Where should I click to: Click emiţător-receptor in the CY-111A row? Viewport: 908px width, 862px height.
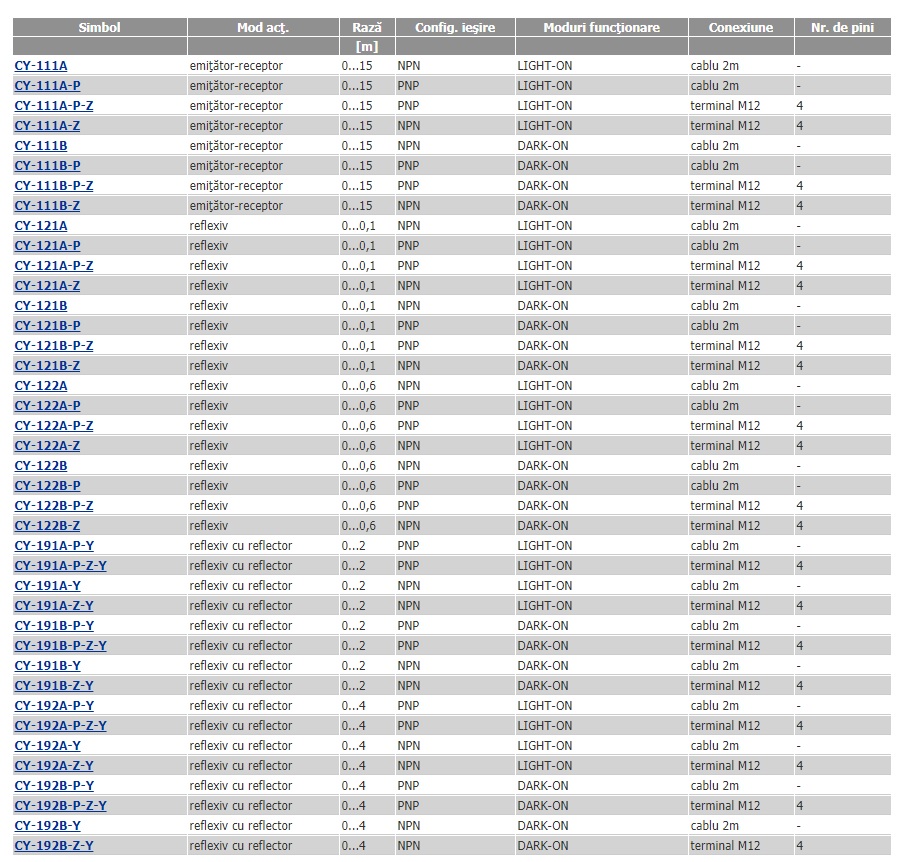point(236,66)
